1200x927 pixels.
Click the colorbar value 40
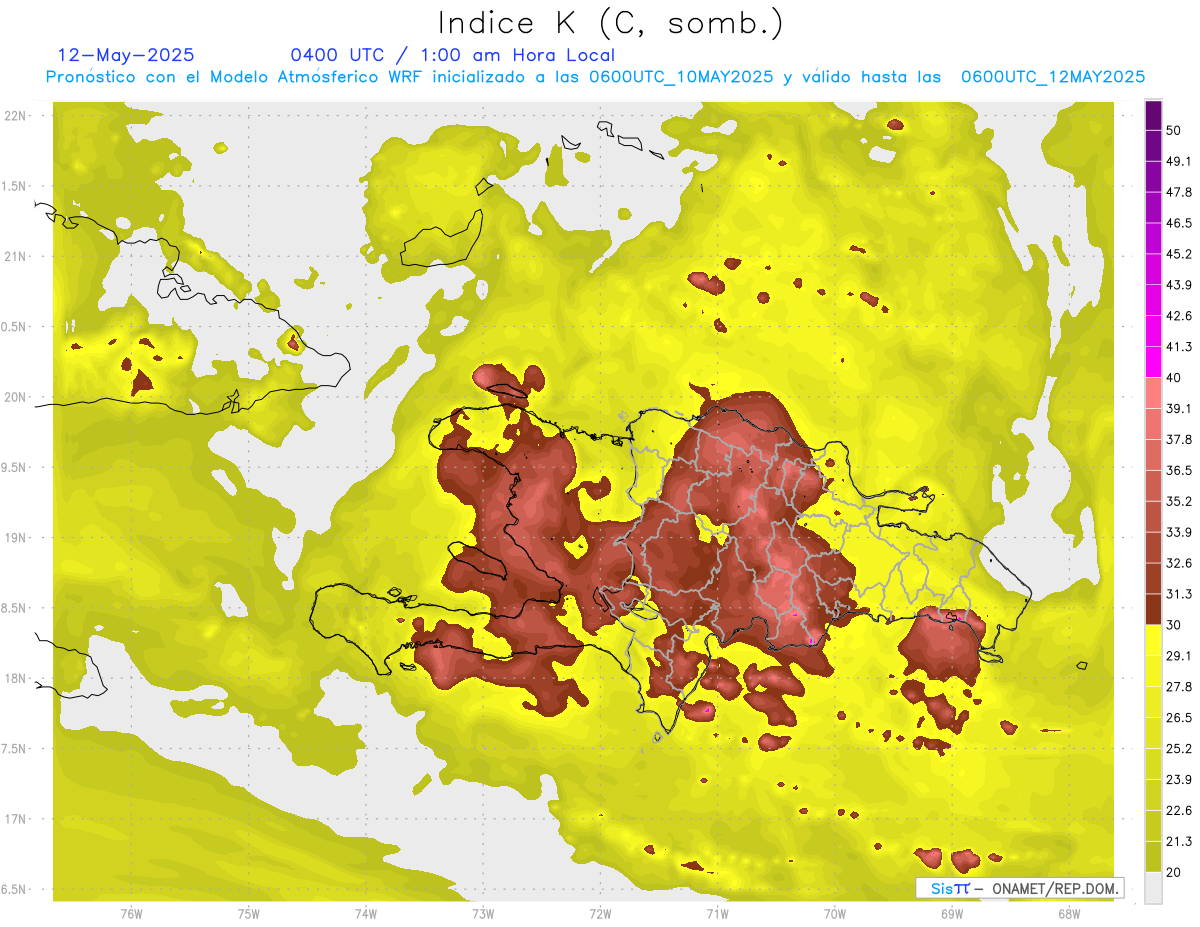point(1174,377)
